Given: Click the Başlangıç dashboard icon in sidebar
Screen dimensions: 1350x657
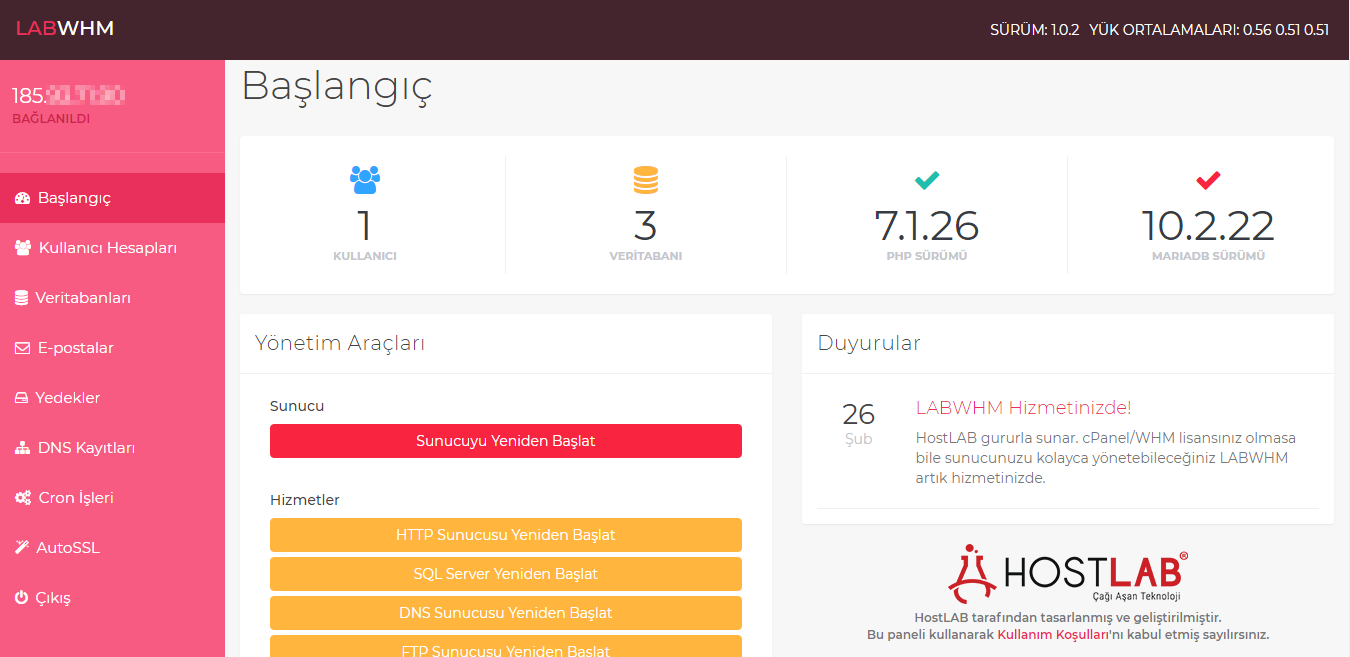Looking at the screenshot, I should (22, 198).
